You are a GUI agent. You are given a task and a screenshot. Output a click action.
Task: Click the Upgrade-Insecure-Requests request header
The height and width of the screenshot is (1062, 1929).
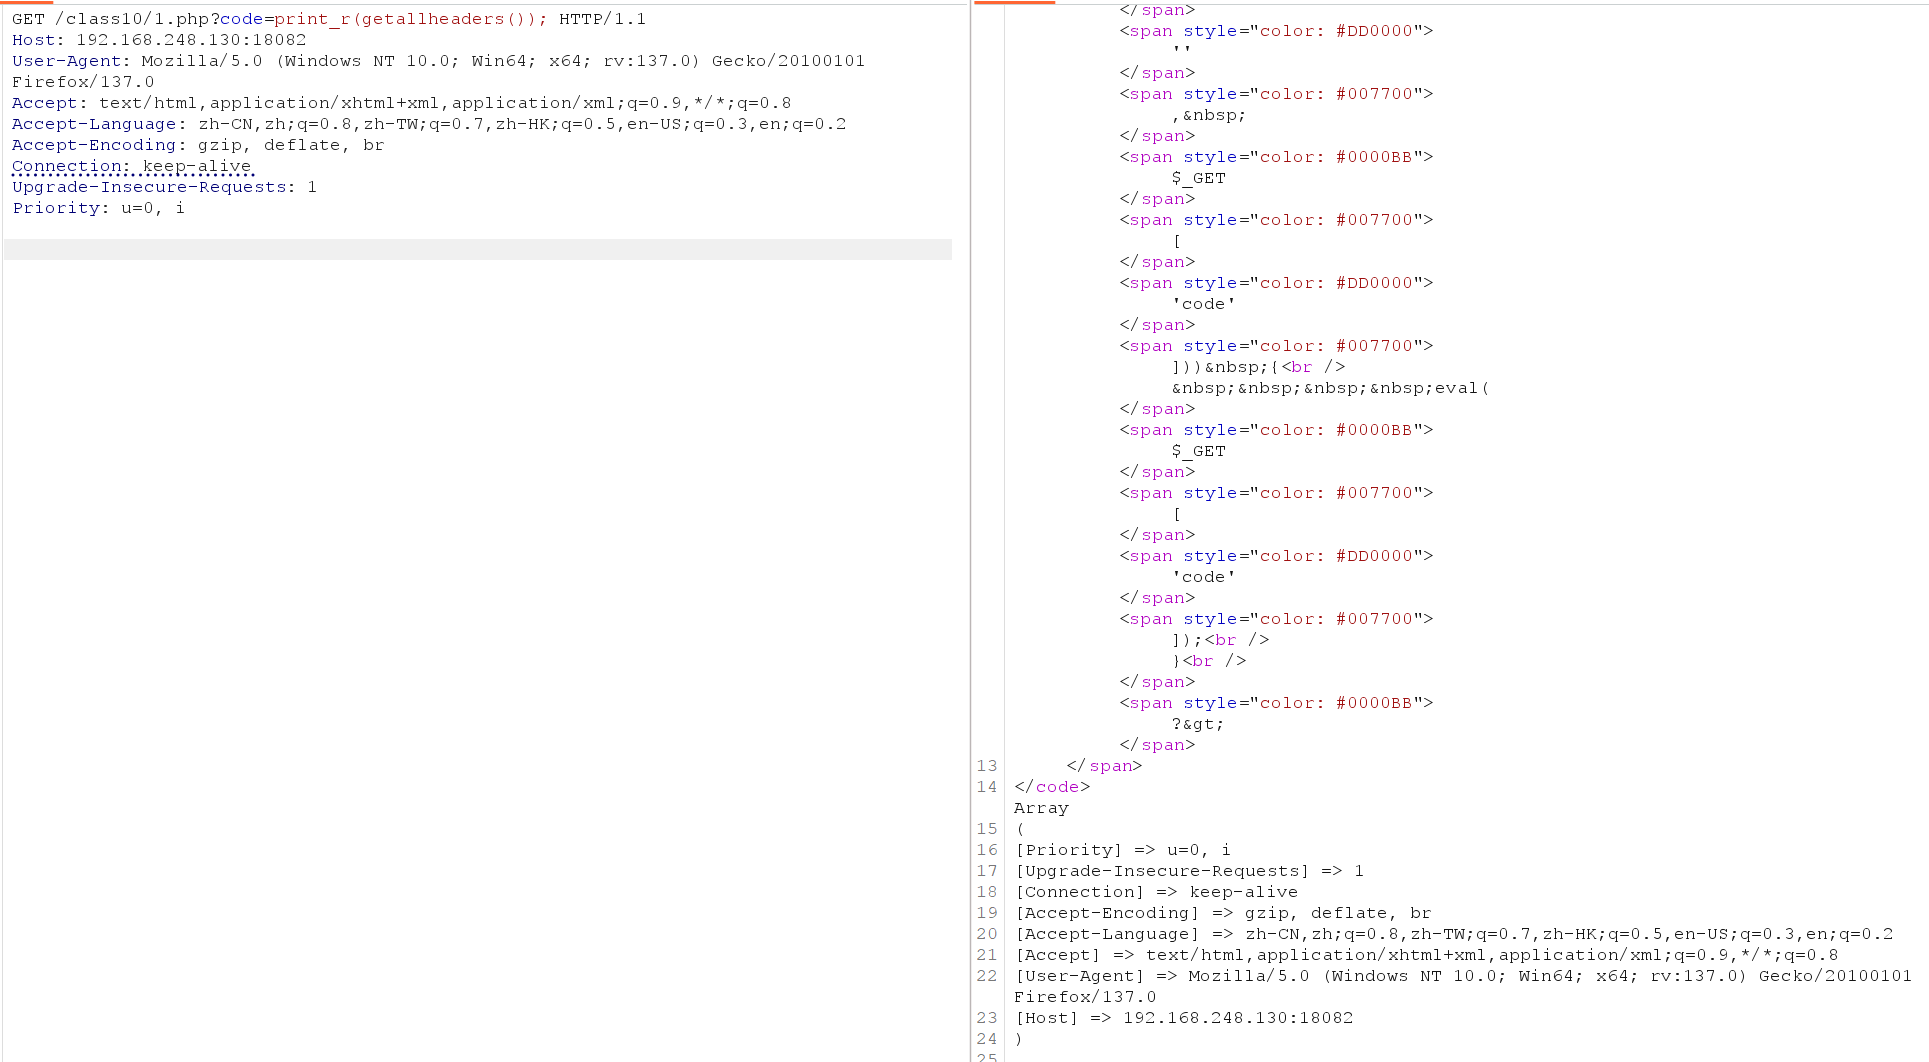point(163,187)
